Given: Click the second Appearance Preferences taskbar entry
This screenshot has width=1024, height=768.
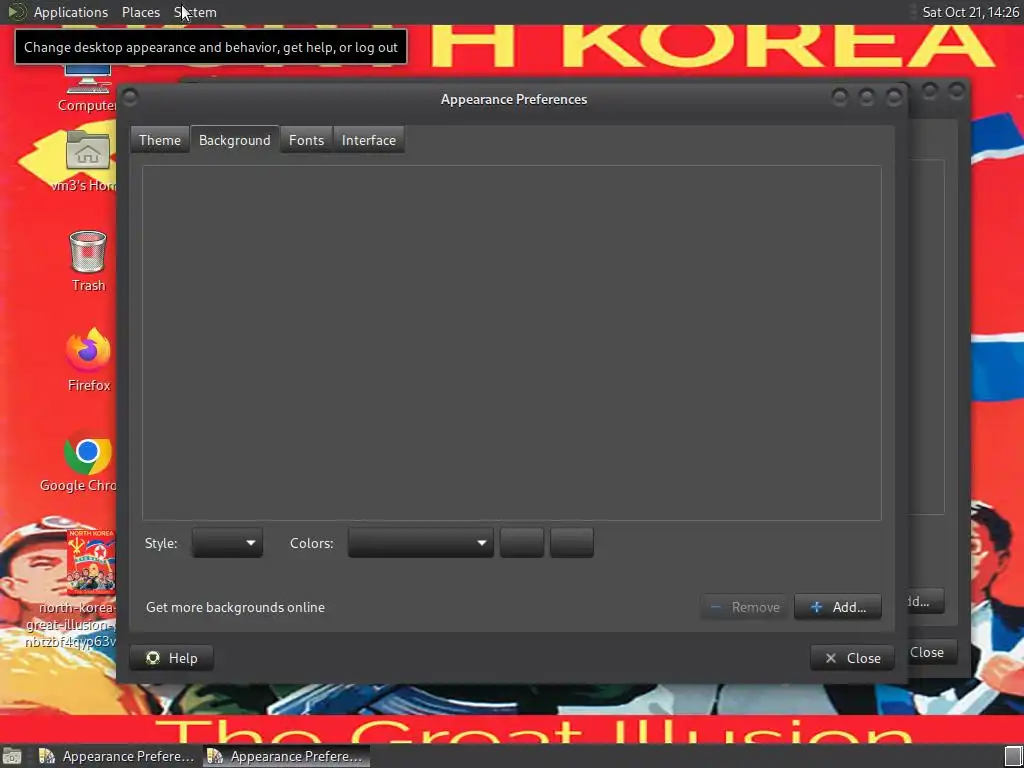Looking at the screenshot, I should (x=287, y=756).
